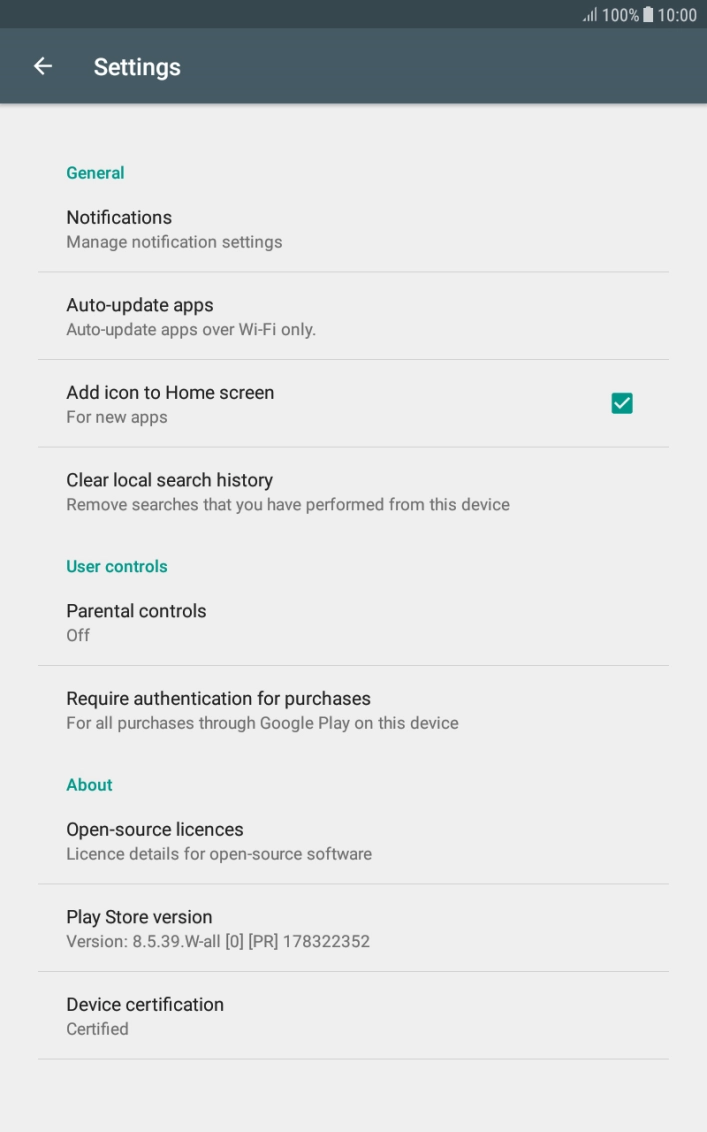Select the Settings title in the header
The height and width of the screenshot is (1132, 707).
click(137, 66)
